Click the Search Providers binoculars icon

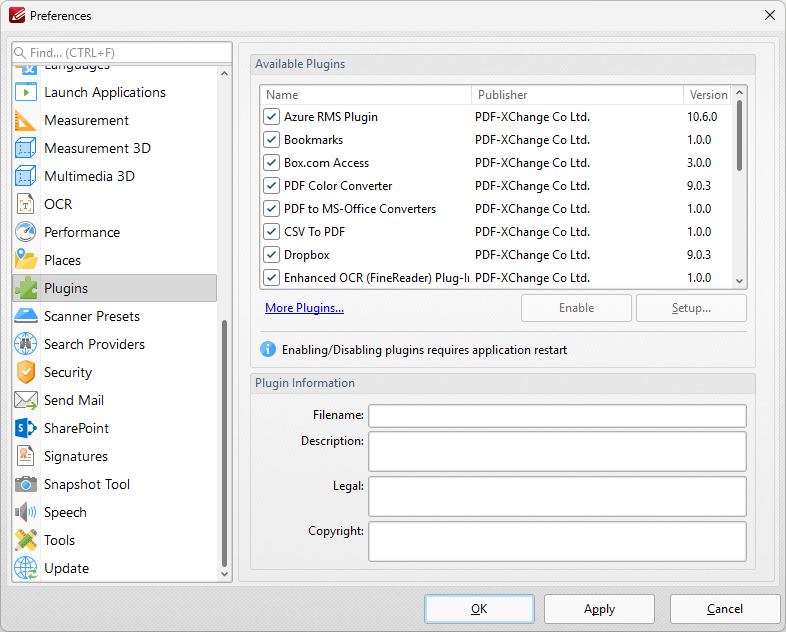point(26,344)
